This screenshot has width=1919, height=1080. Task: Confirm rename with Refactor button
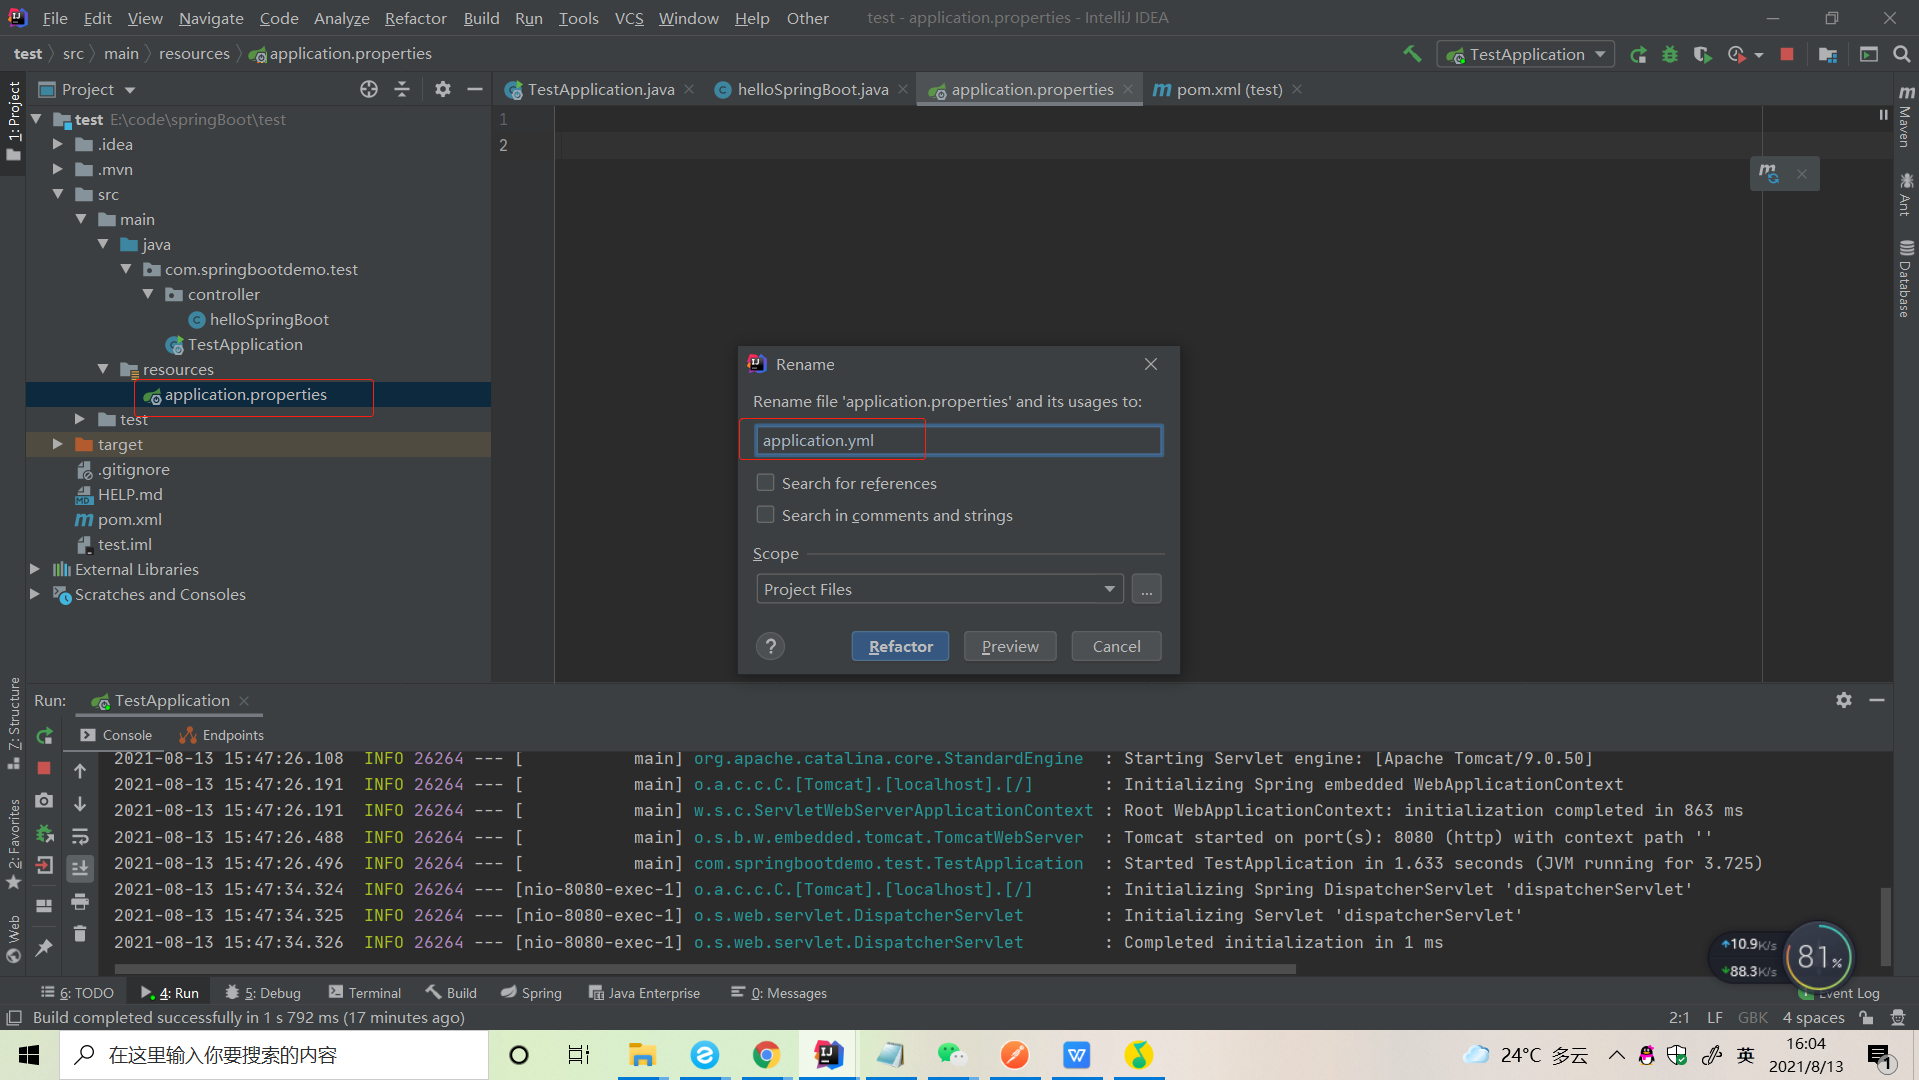coord(900,646)
